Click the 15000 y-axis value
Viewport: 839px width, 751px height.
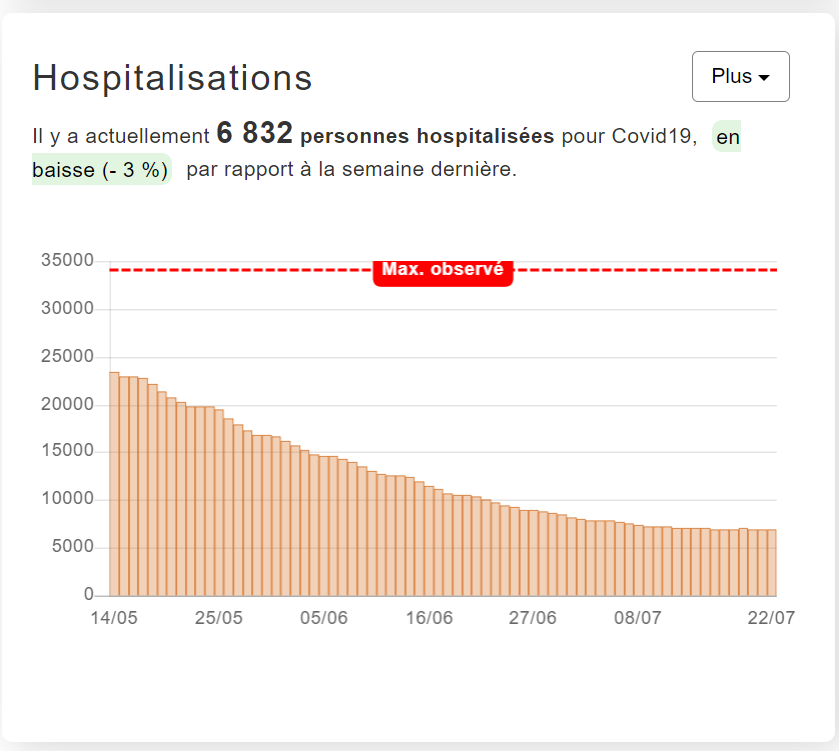click(68, 452)
